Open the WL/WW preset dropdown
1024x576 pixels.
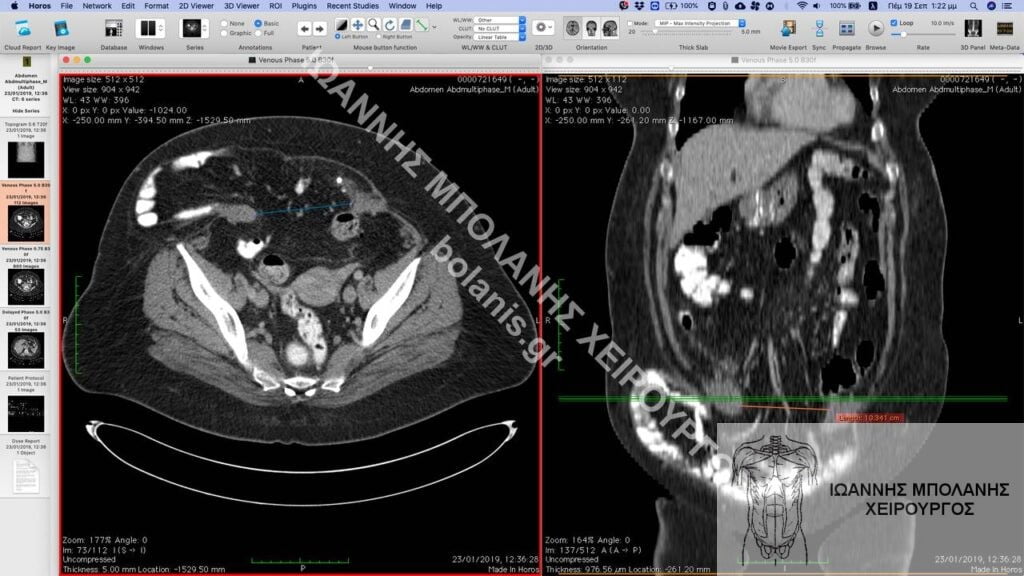tap(500, 20)
